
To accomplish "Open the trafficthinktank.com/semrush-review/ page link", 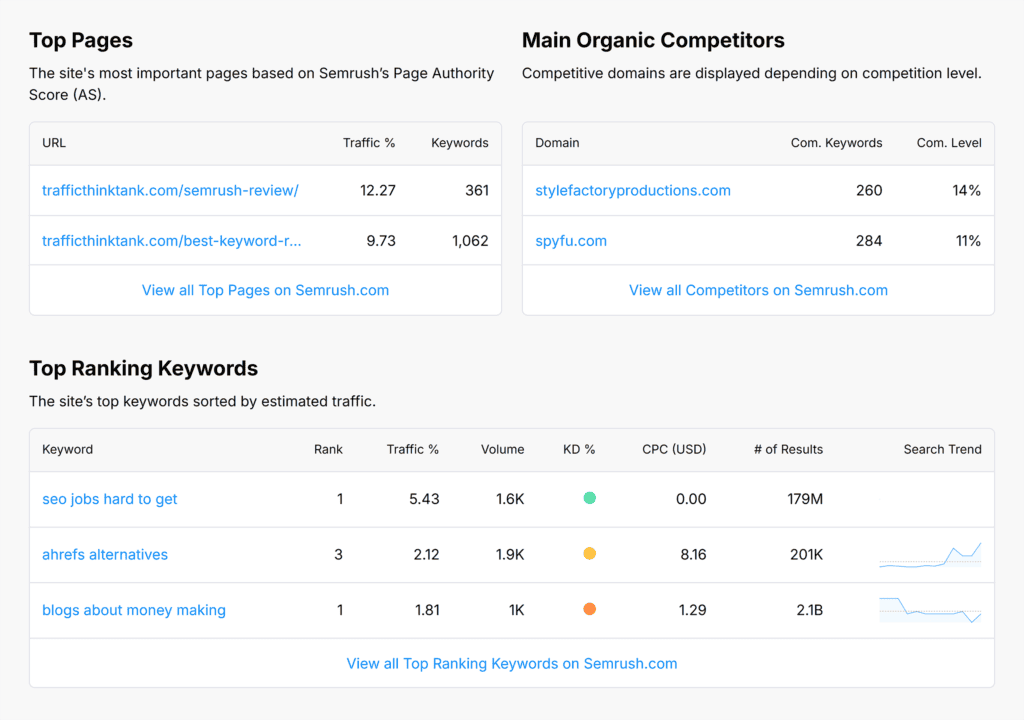I will (170, 190).
